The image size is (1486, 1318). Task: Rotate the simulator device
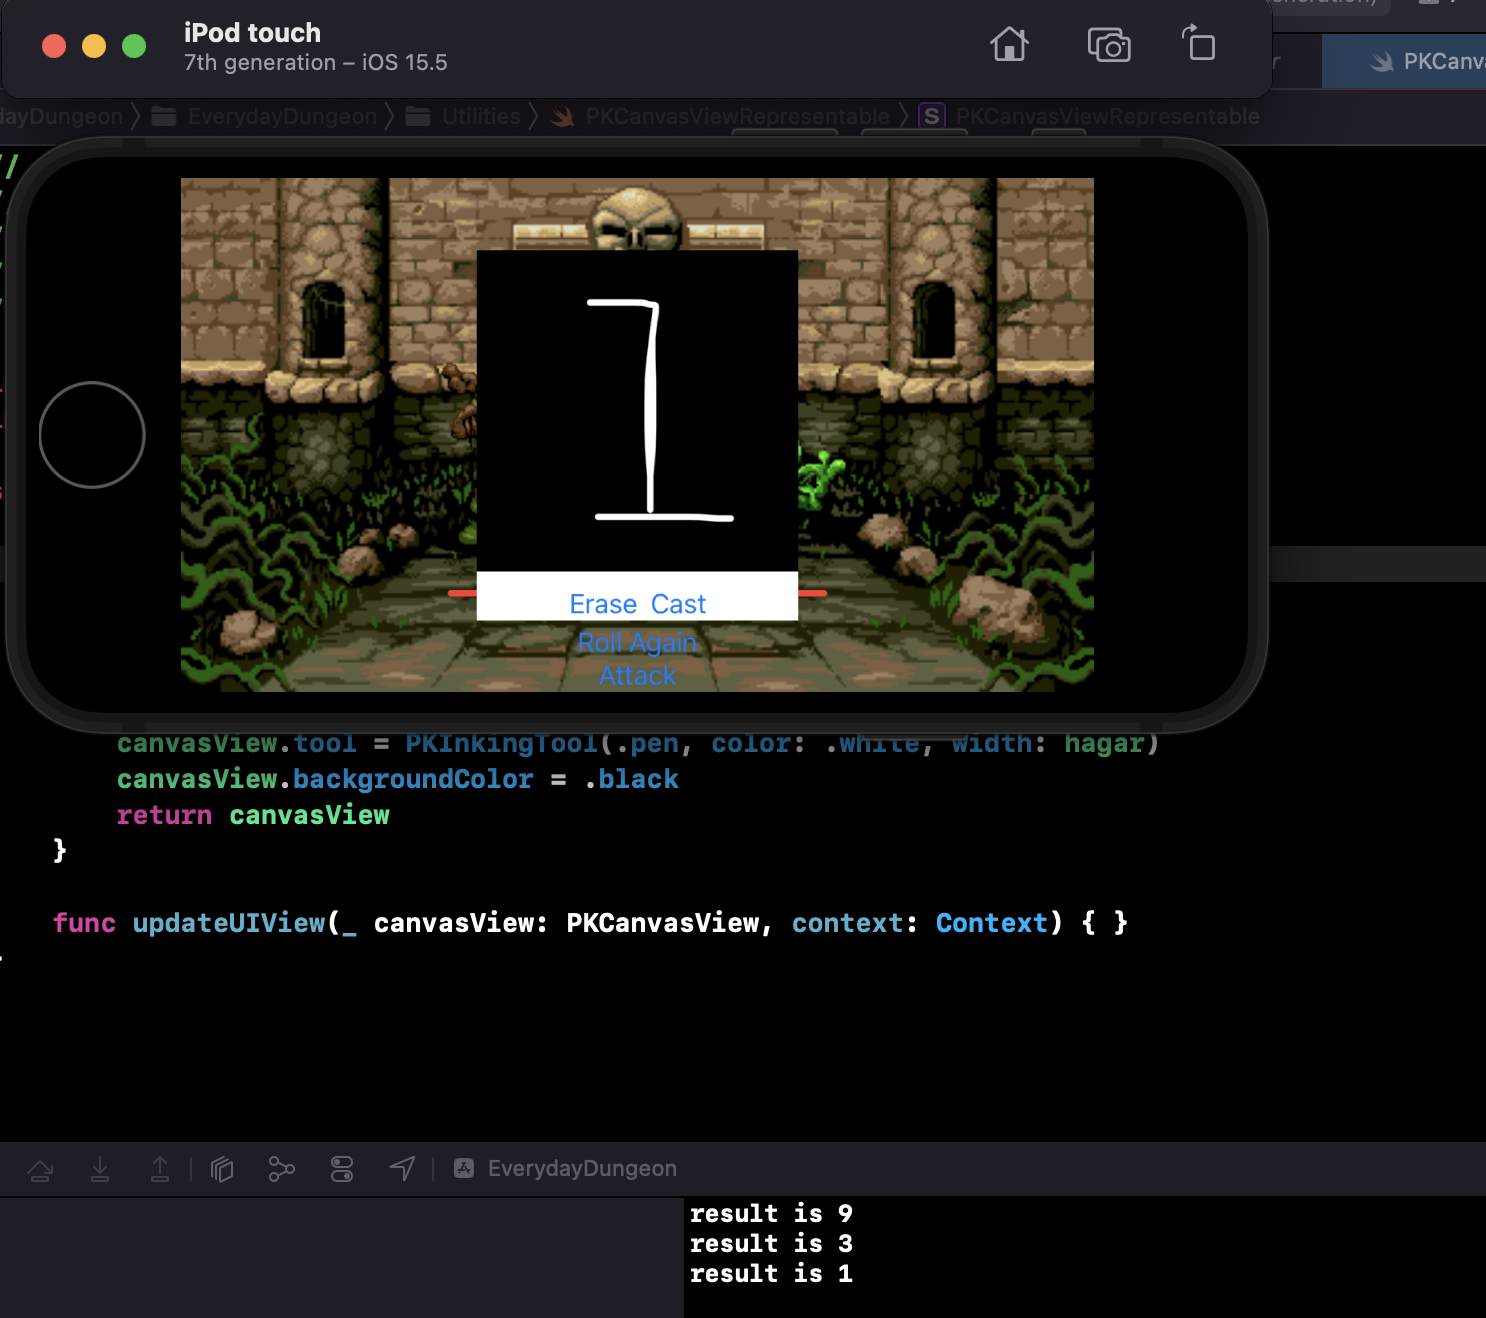tap(1199, 44)
